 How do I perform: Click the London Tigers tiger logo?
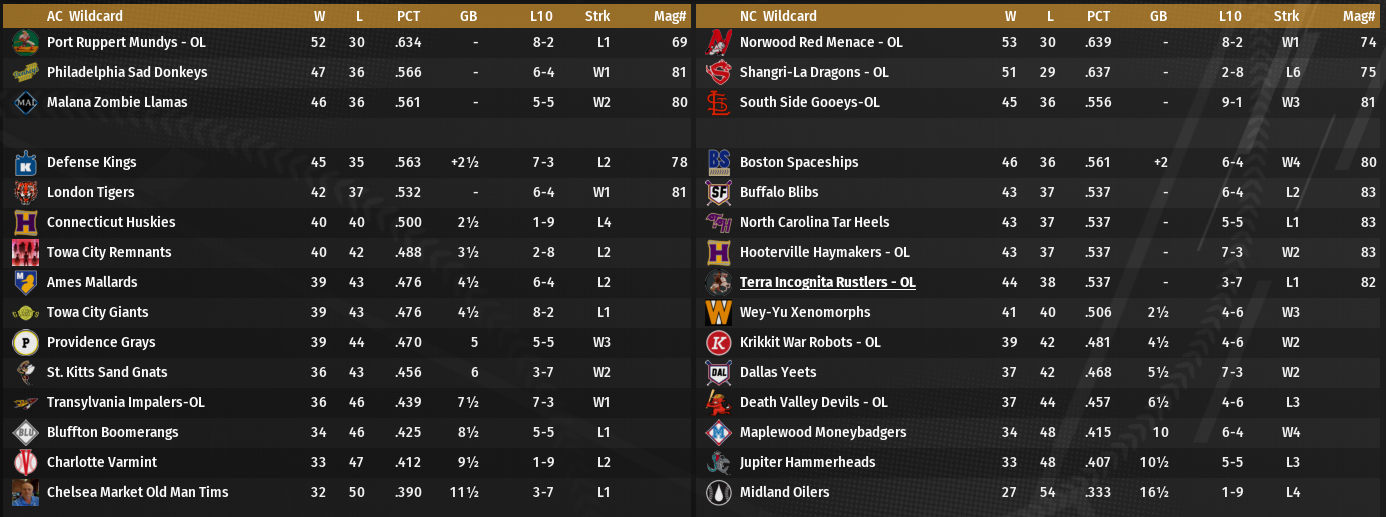click(26, 192)
